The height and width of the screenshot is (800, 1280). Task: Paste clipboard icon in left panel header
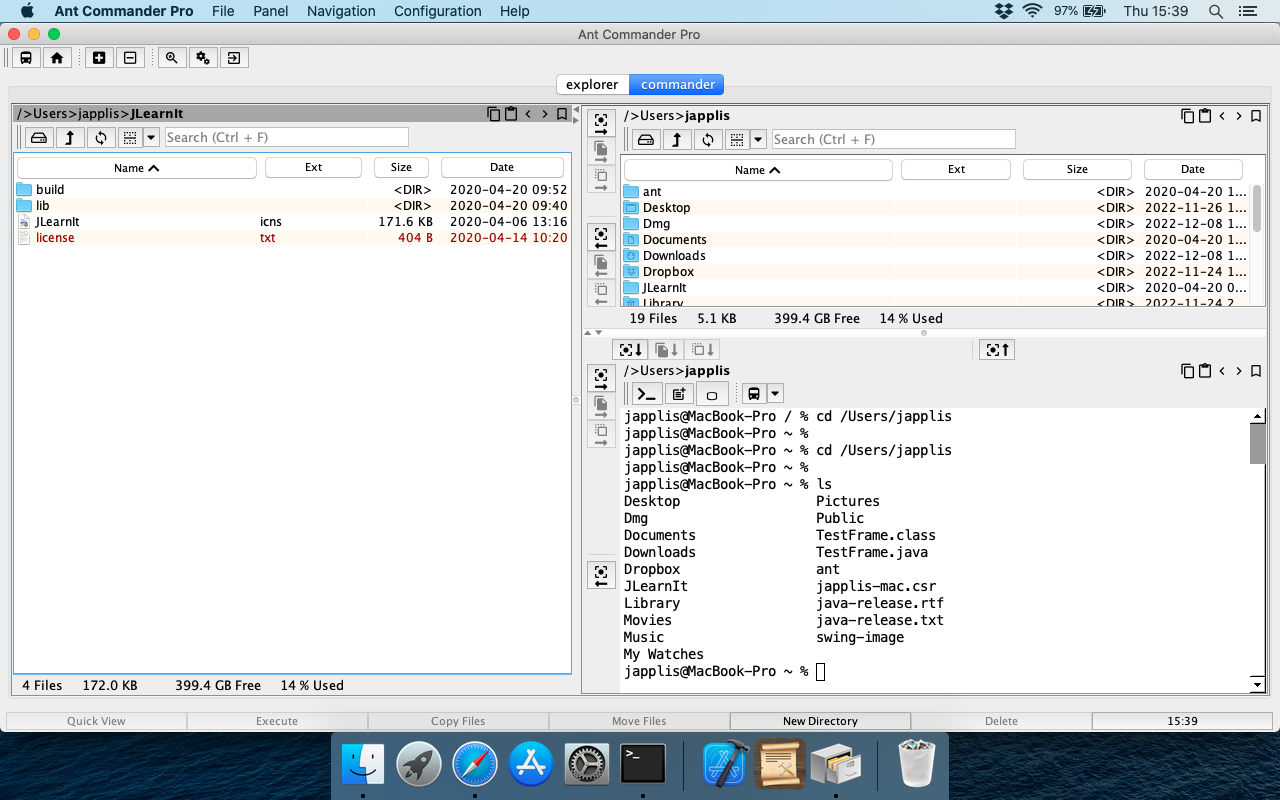(510, 114)
